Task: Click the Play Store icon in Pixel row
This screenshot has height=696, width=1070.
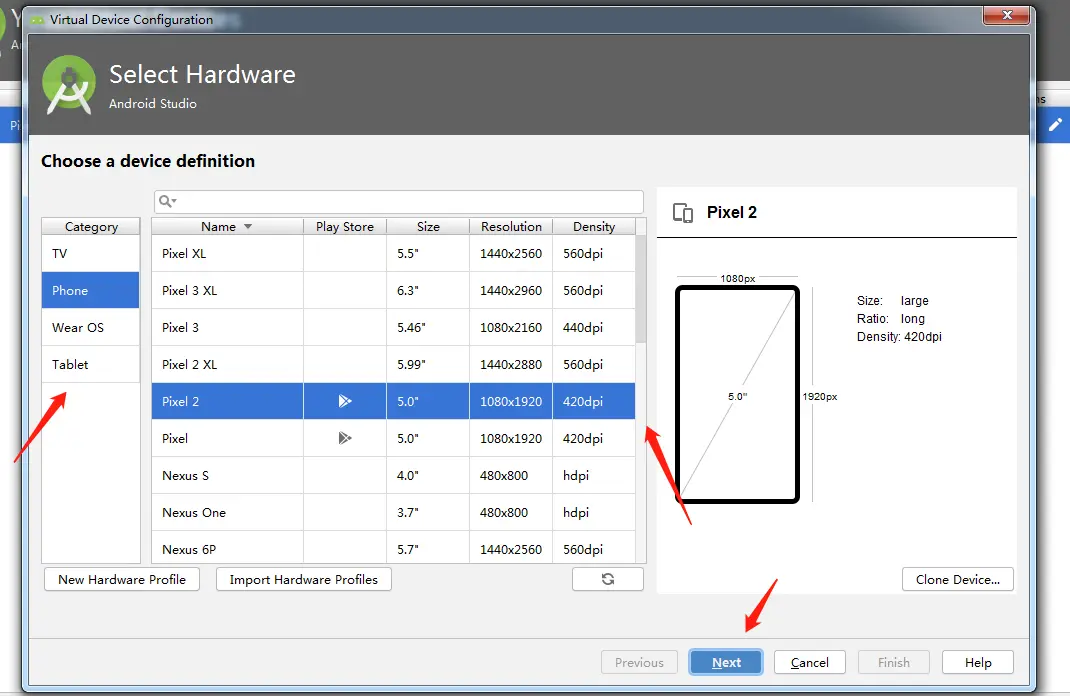Action: pos(345,438)
